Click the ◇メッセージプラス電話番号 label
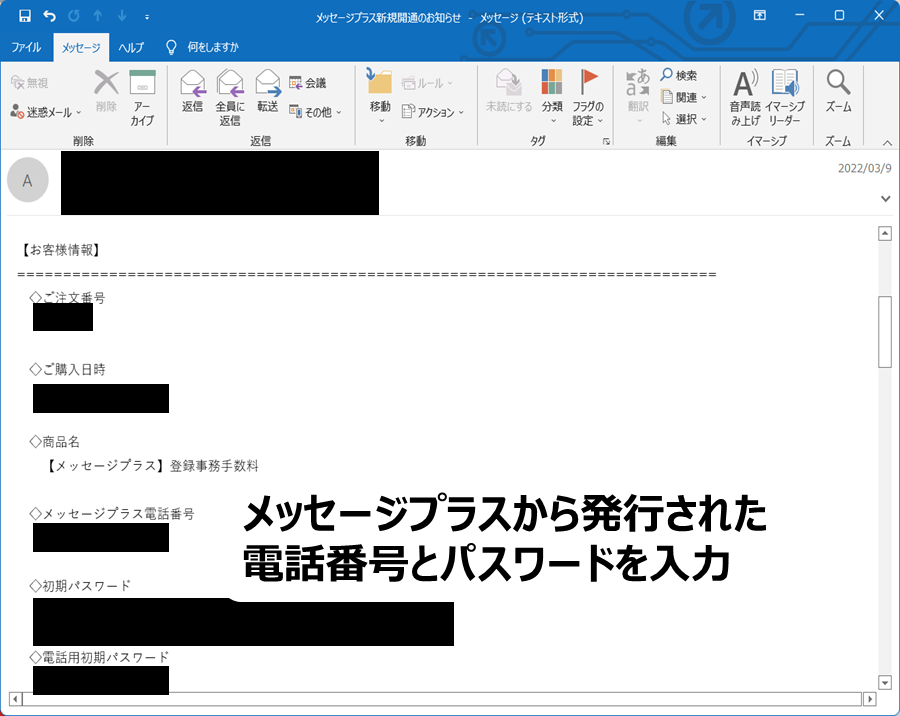 [112, 513]
